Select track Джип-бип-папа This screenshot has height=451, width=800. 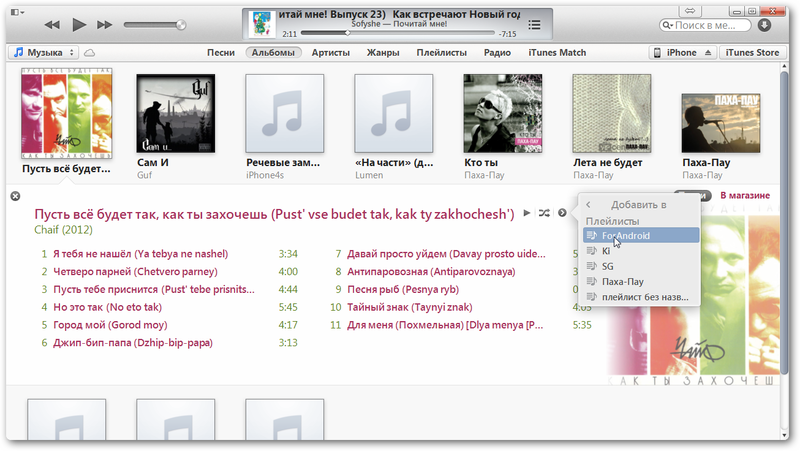pyautogui.click(x=133, y=343)
